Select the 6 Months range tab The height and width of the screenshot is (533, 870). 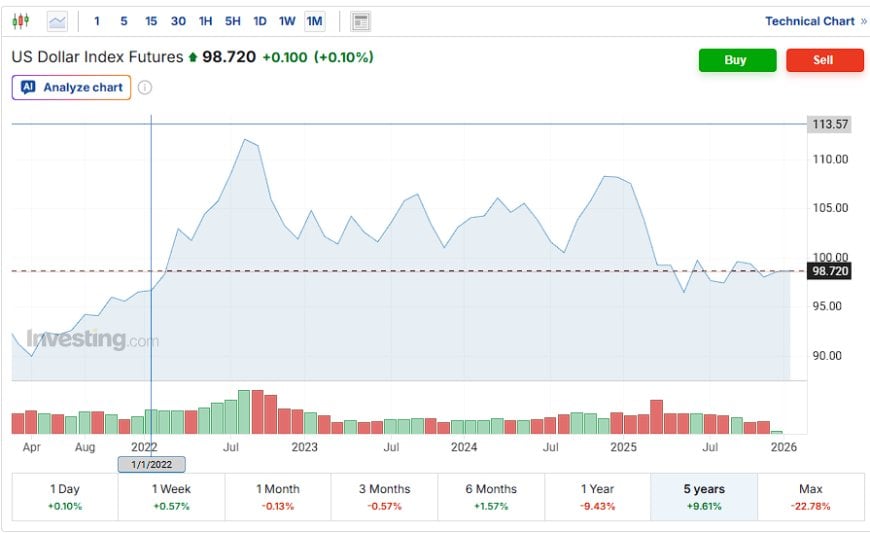click(x=491, y=497)
